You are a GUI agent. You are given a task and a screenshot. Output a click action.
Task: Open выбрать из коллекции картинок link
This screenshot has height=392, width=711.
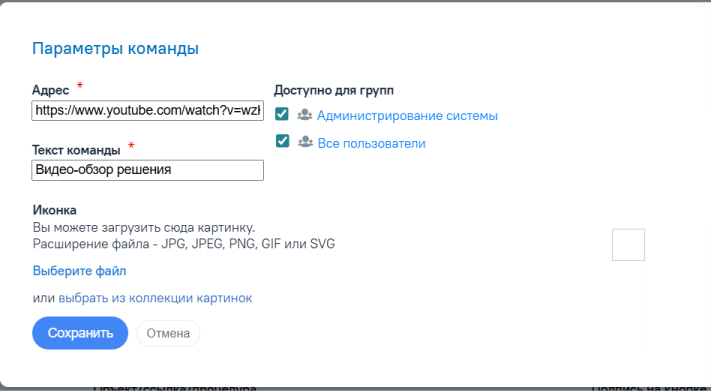coord(155,298)
